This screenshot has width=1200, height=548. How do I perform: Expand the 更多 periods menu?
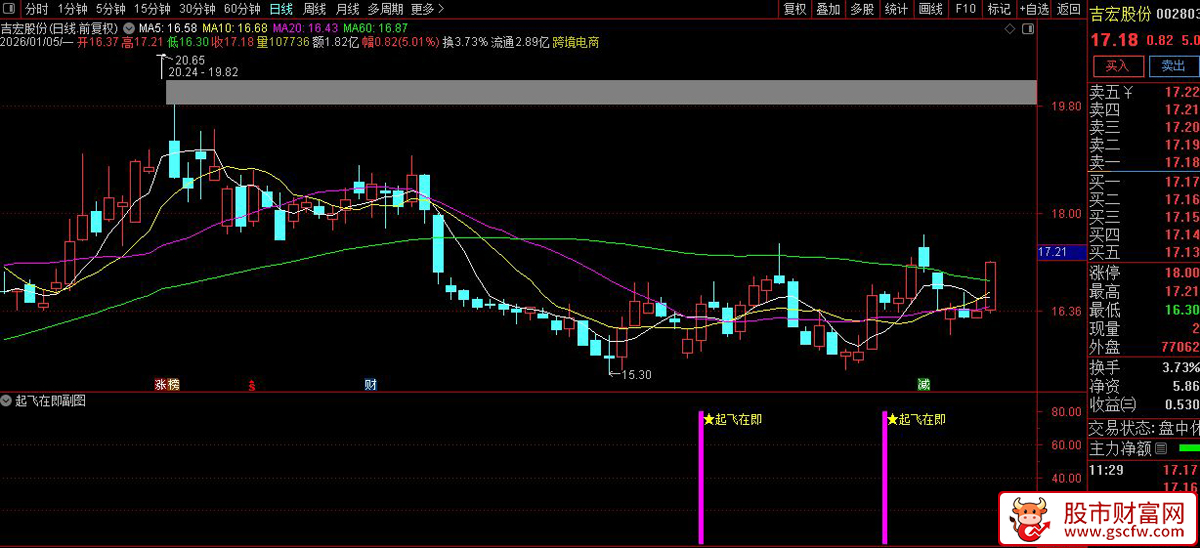[428, 9]
